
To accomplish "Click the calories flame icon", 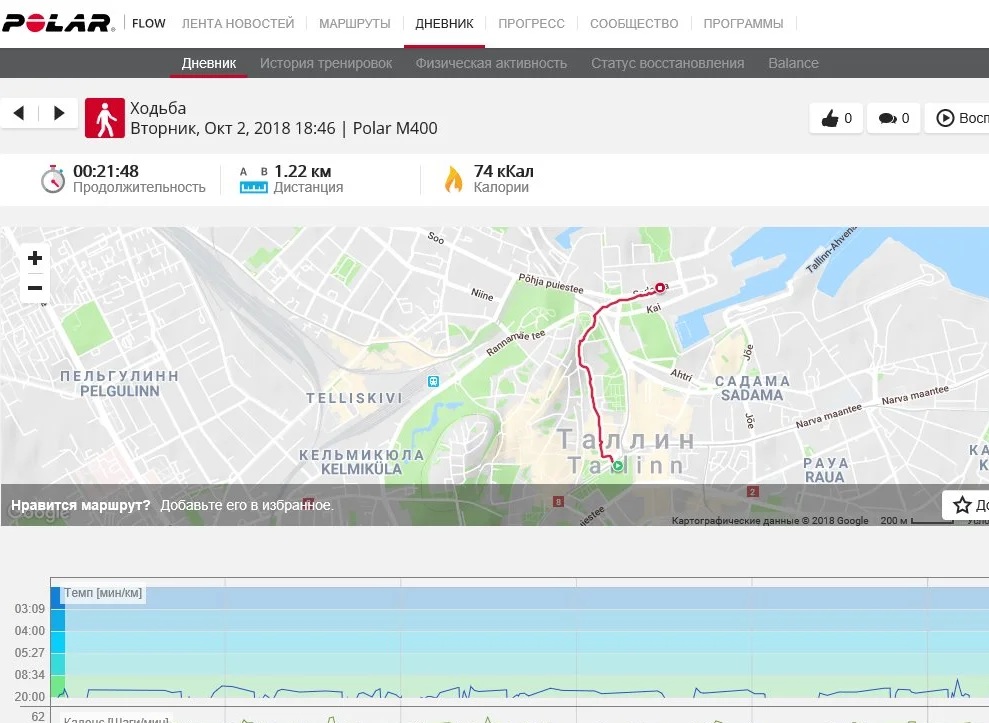I will pyautogui.click(x=454, y=179).
